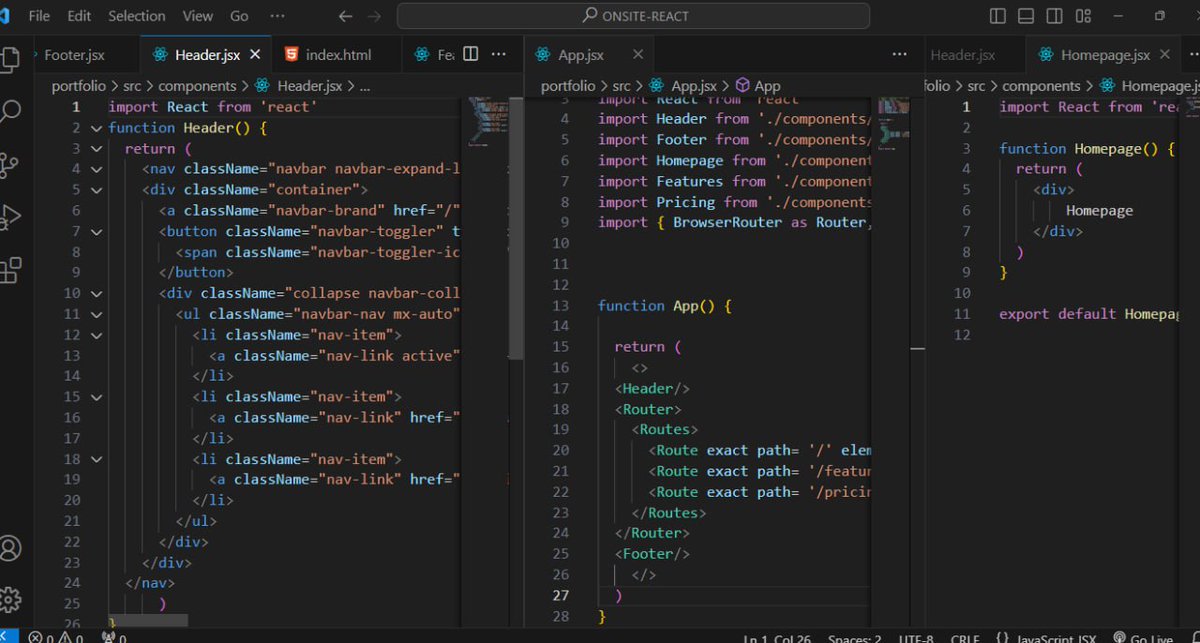The width and height of the screenshot is (1200, 643).
Task: Open the View menu
Action: coord(198,16)
